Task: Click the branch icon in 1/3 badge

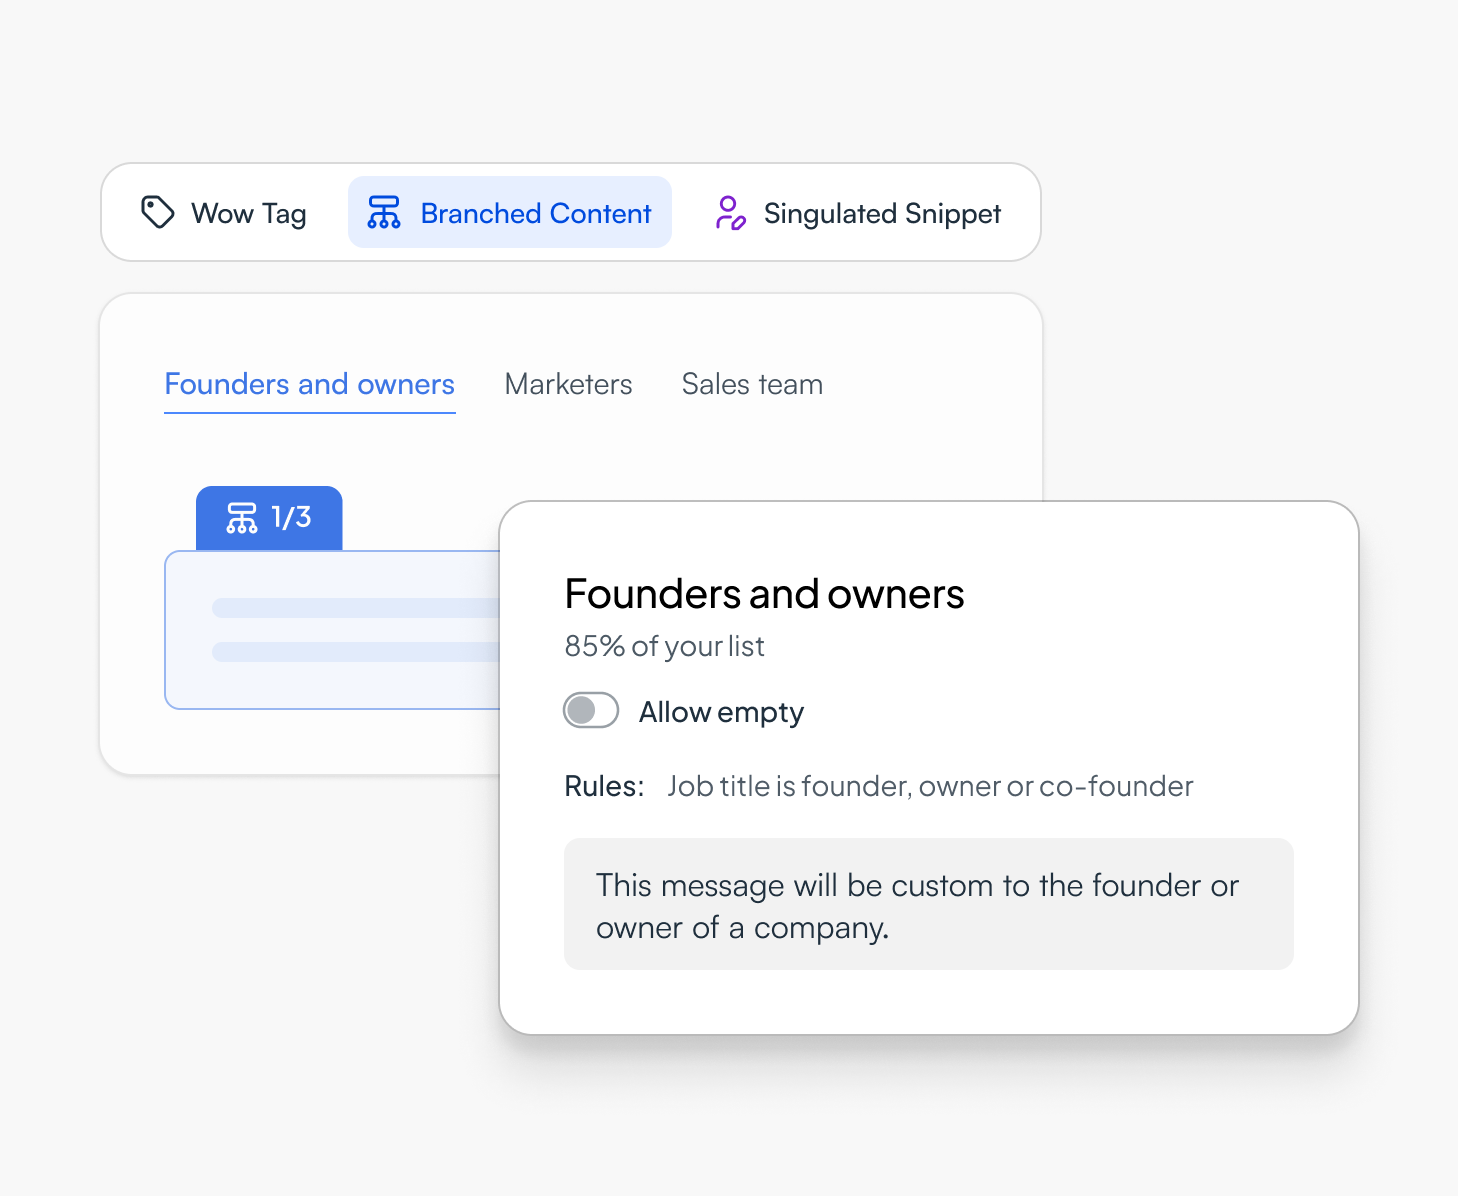Action: point(242,517)
